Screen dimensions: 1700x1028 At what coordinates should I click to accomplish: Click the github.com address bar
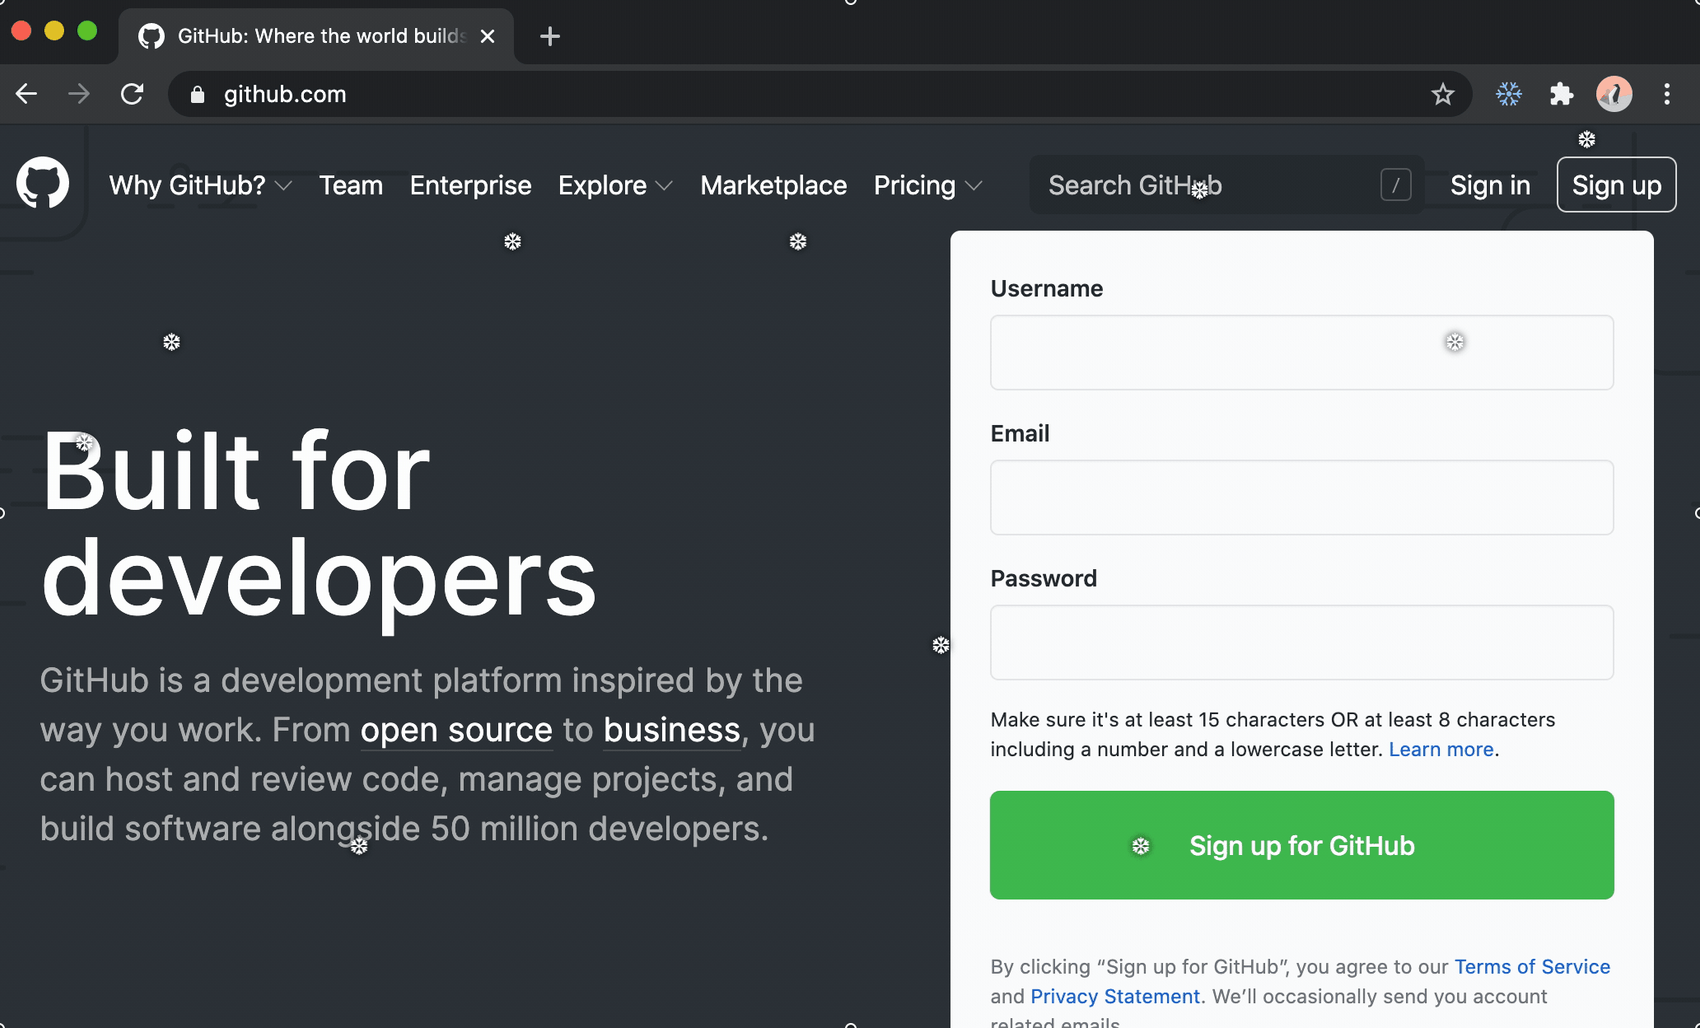pyautogui.click(x=819, y=94)
